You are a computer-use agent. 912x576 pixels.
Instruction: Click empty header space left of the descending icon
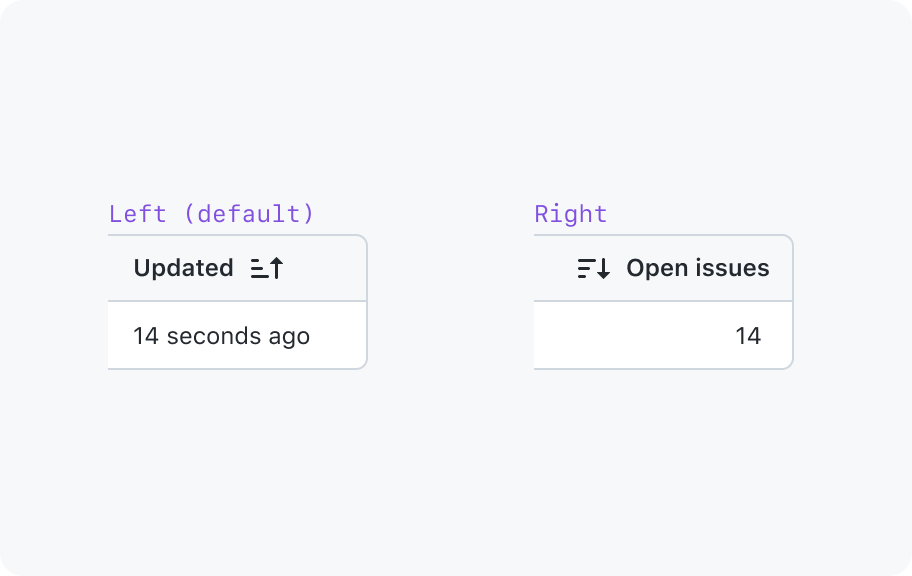[x=555, y=268]
